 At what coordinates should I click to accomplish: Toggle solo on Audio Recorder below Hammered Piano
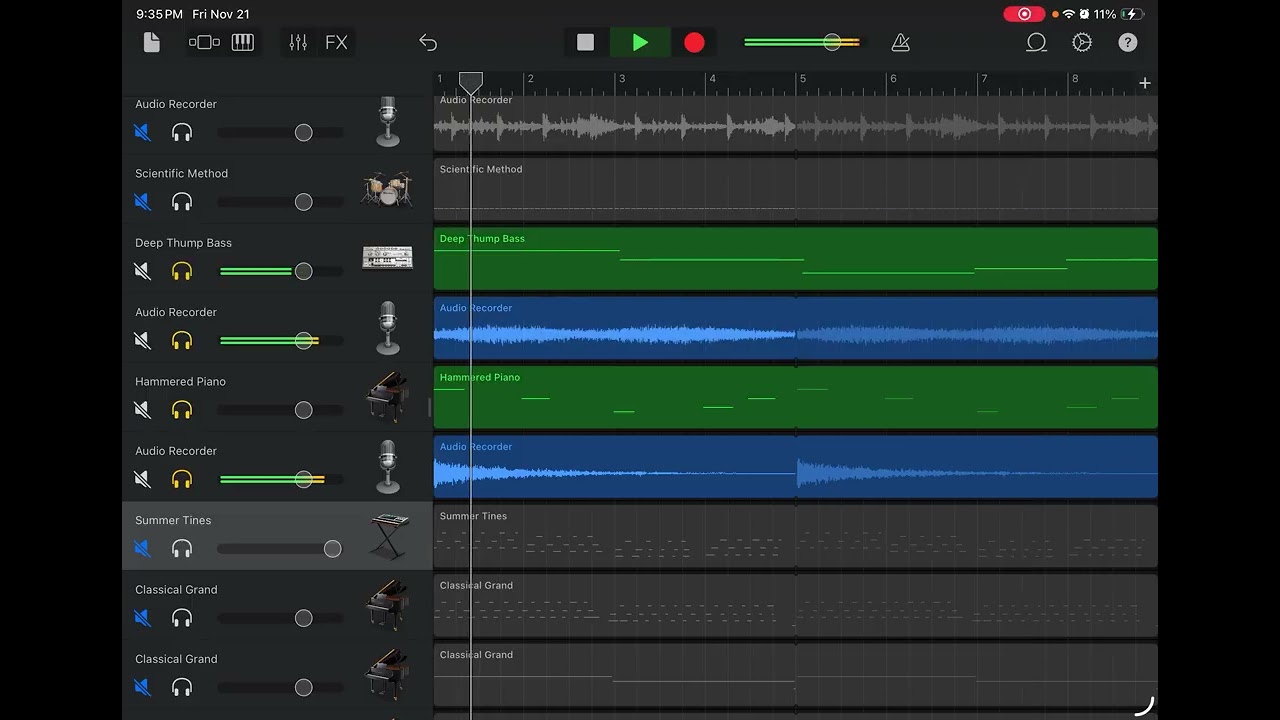point(182,480)
